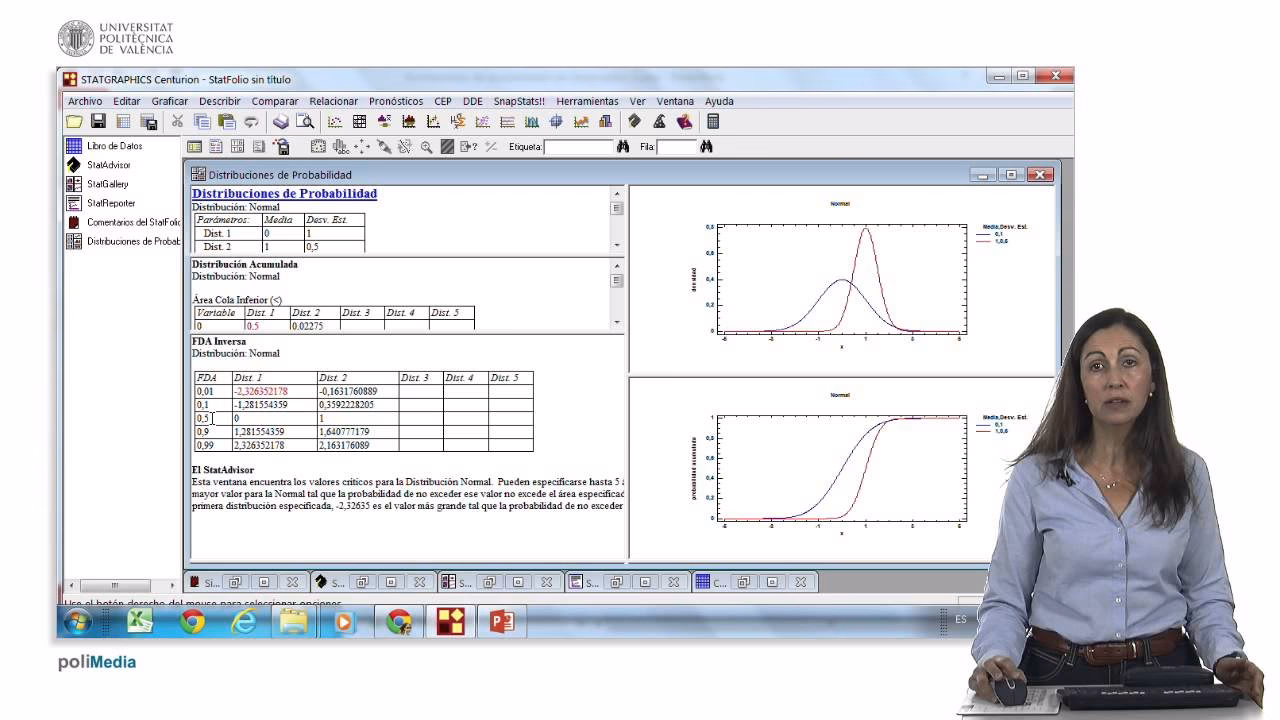The height and width of the screenshot is (720, 1280).
Task: Click the Paste clipboard icon
Action: coord(227,122)
